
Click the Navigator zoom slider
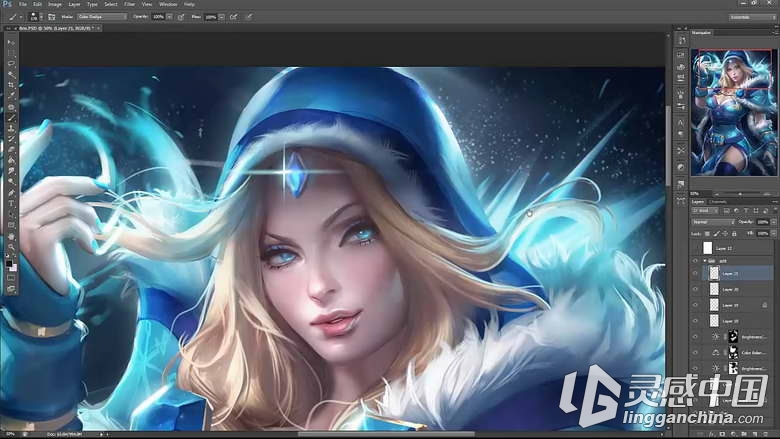tap(741, 193)
